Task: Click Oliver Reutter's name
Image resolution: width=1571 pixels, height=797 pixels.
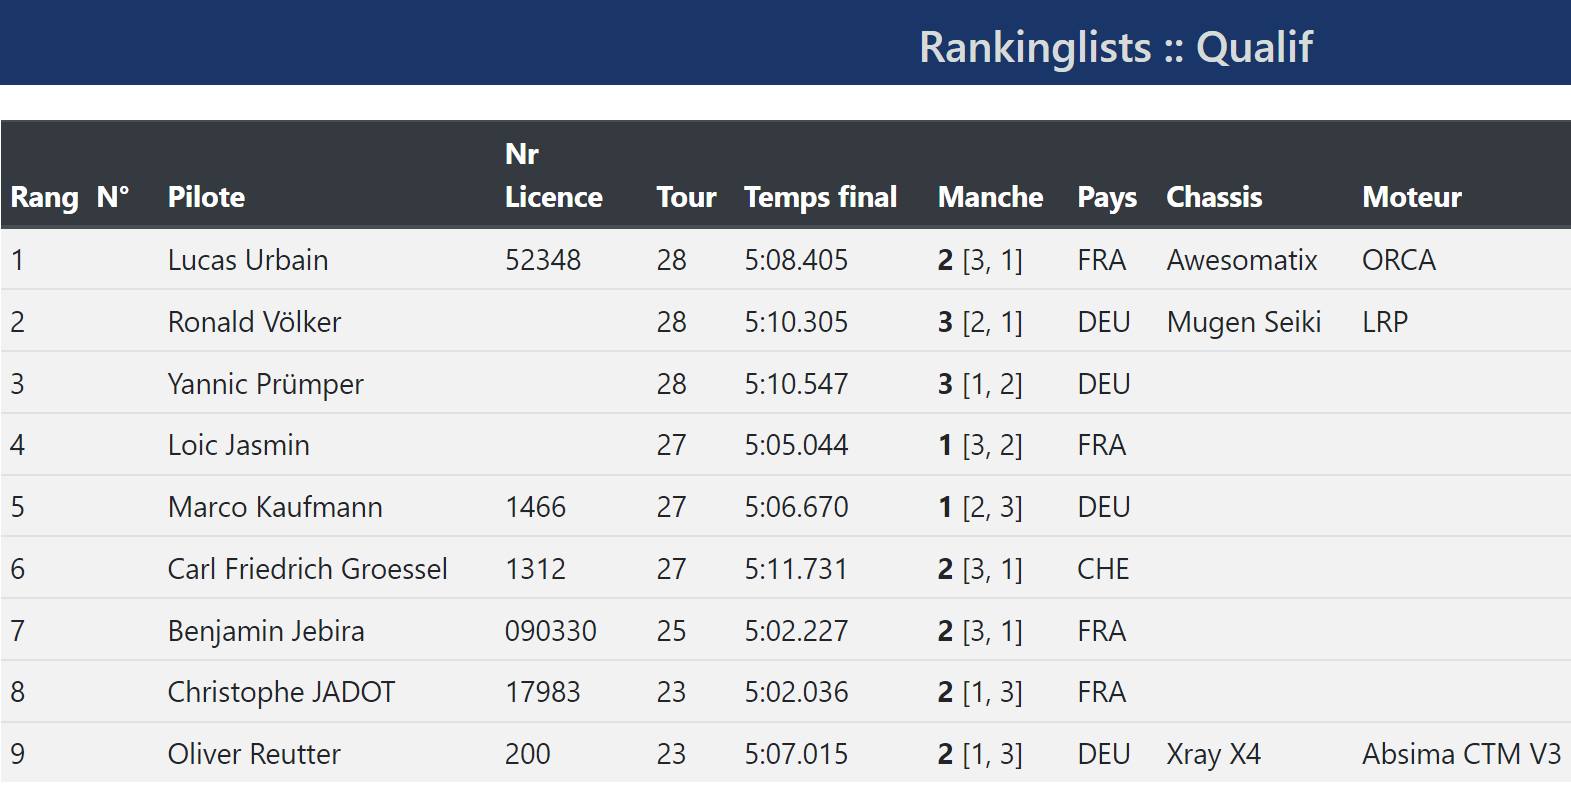Action: pyautogui.click(x=254, y=754)
